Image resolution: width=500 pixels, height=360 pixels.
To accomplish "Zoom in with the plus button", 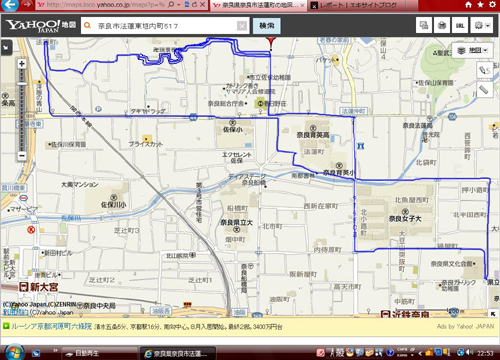I will (22, 64).
